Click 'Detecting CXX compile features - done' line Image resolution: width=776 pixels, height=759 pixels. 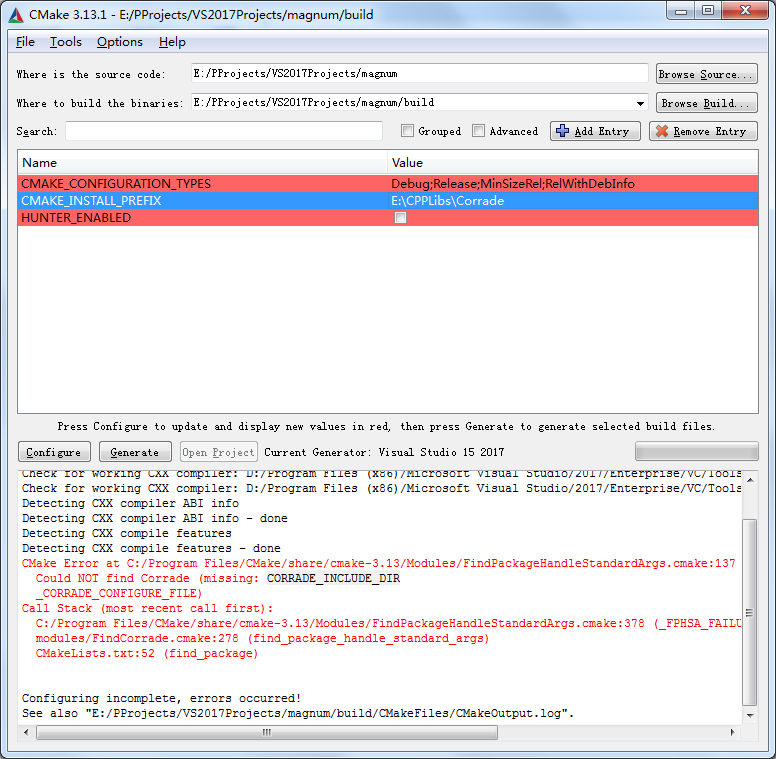[151, 548]
